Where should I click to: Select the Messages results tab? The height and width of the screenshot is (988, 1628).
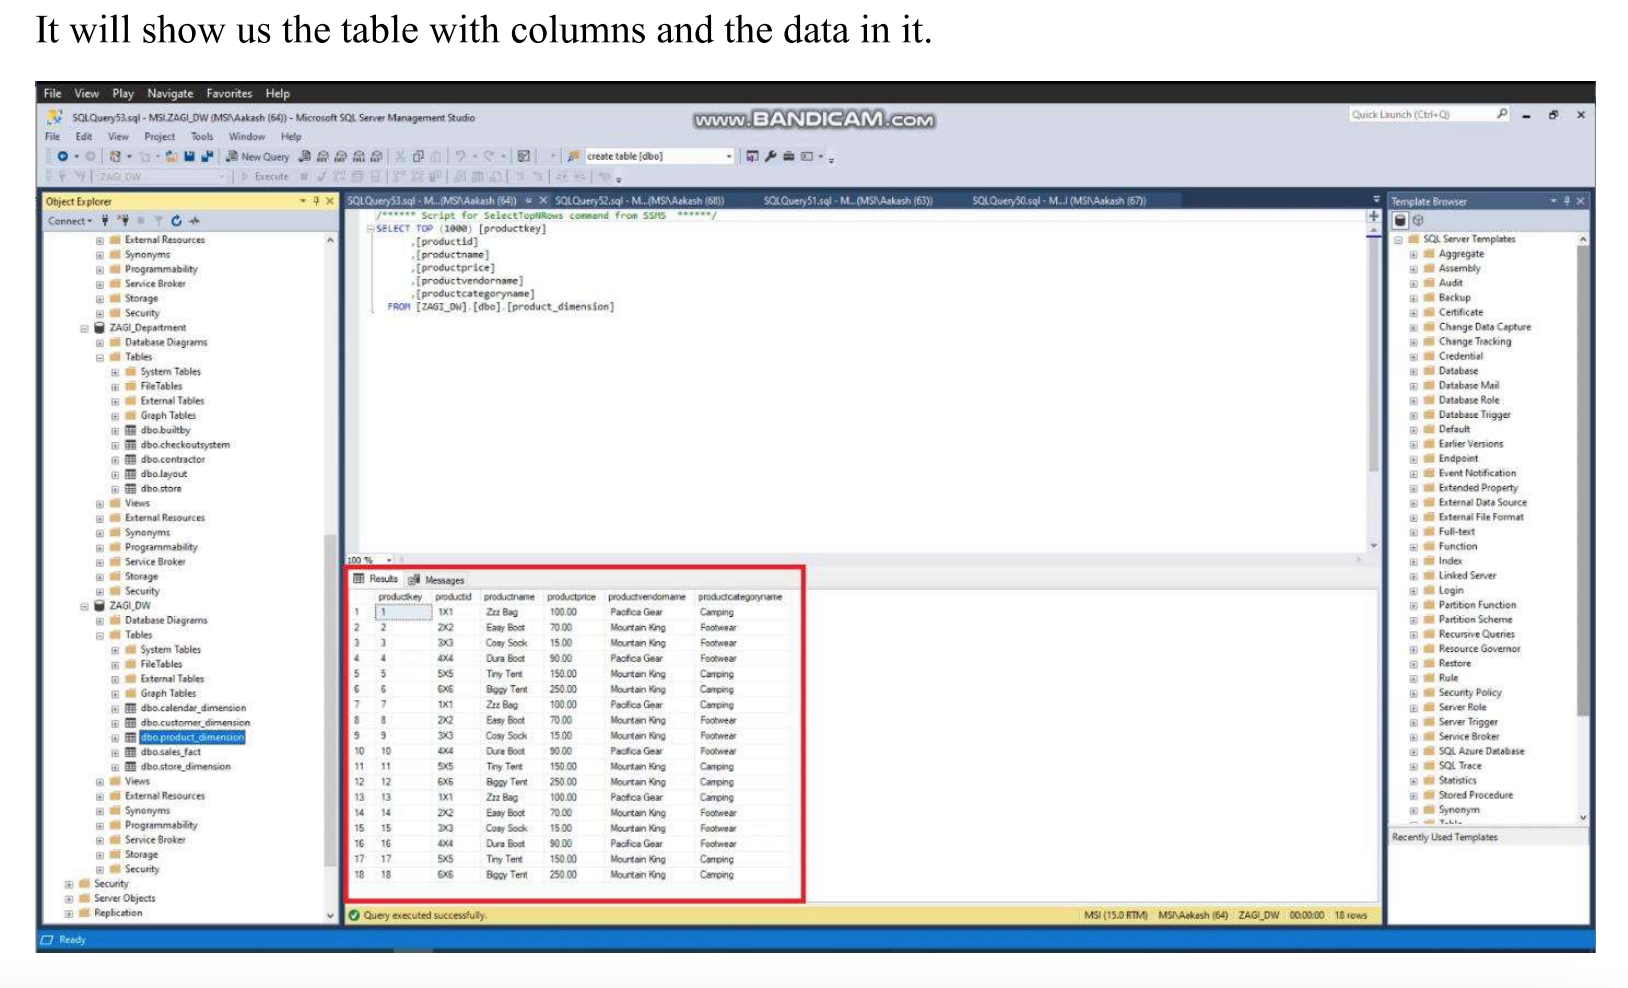(x=443, y=580)
